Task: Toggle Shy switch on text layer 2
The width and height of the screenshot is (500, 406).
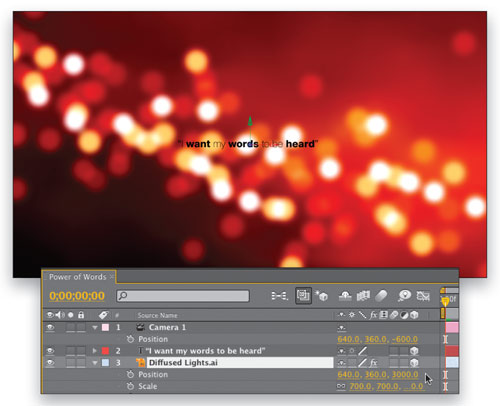Action: (341, 351)
